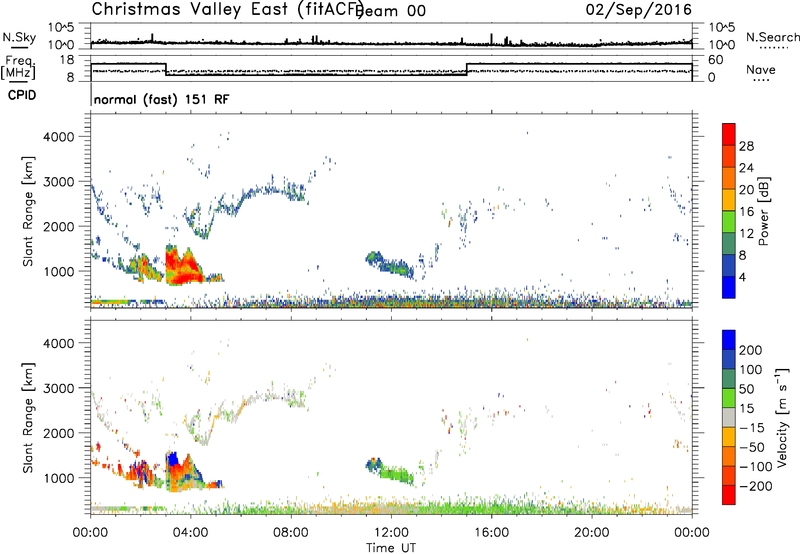Click 'Slant Range [km]' label of velocity panel
The image size is (800, 554).
tap(28, 418)
